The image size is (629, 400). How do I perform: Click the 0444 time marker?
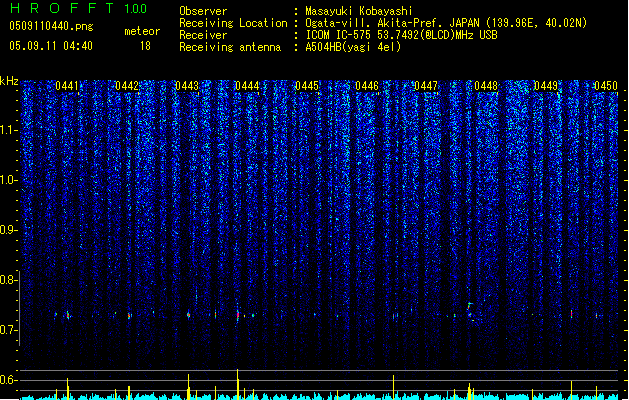pos(247,86)
